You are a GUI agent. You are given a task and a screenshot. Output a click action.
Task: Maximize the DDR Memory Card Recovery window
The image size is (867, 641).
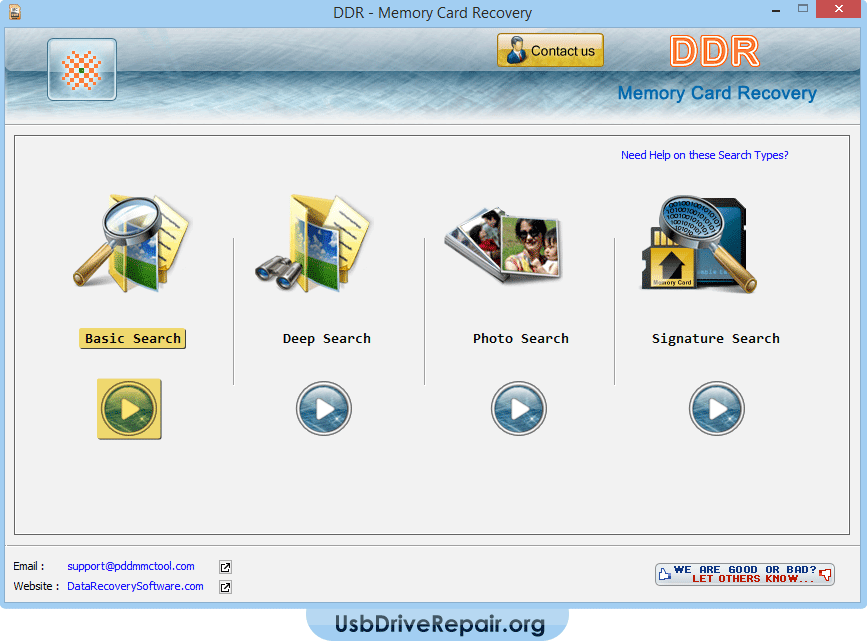pos(803,9)
